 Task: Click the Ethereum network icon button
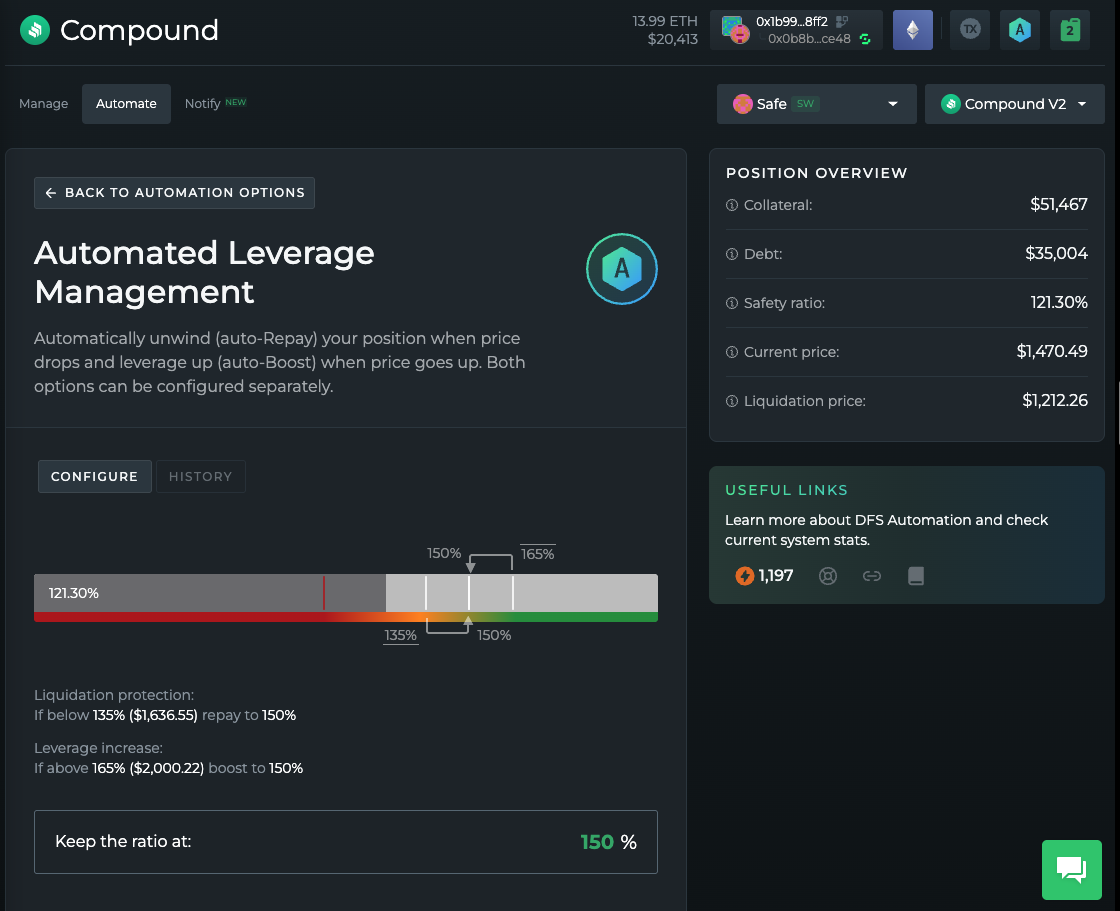[x=912, y=30]
